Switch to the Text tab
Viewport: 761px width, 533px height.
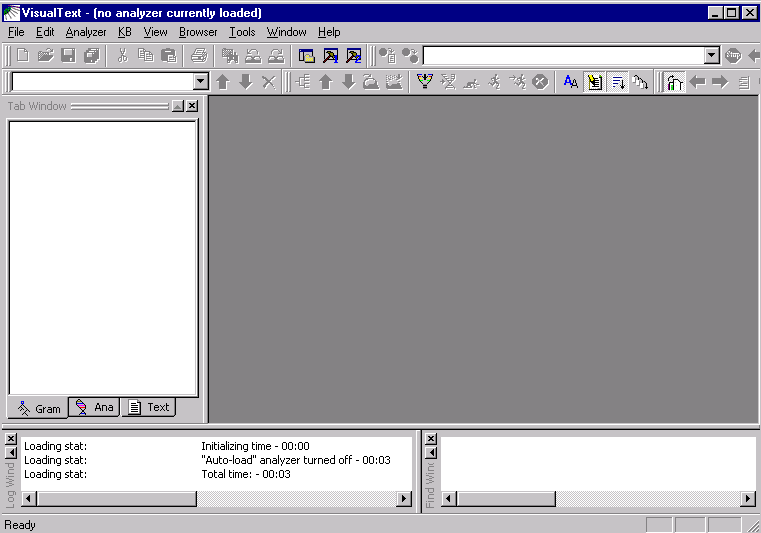[x=149, y=407]
